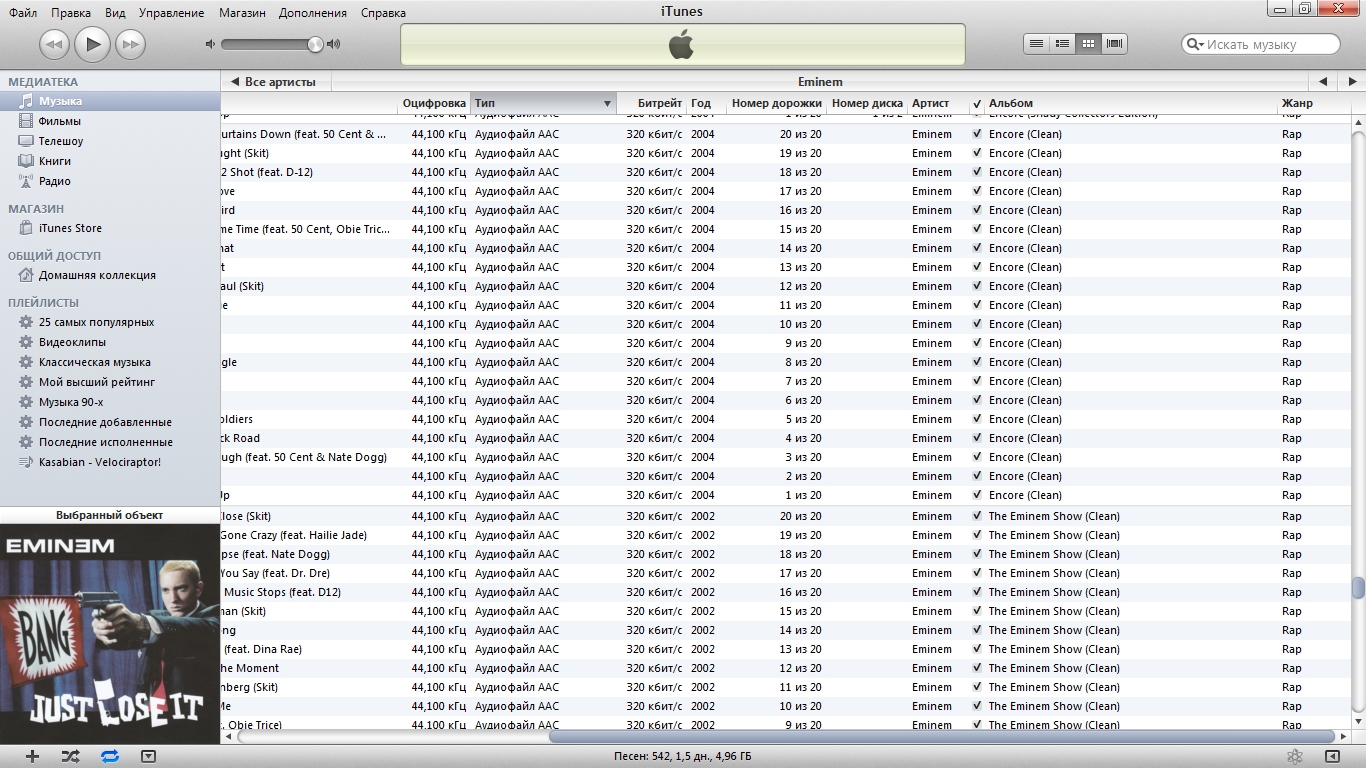Open the Файл menu
The image size is (1366, 768).
coord(23,13)
